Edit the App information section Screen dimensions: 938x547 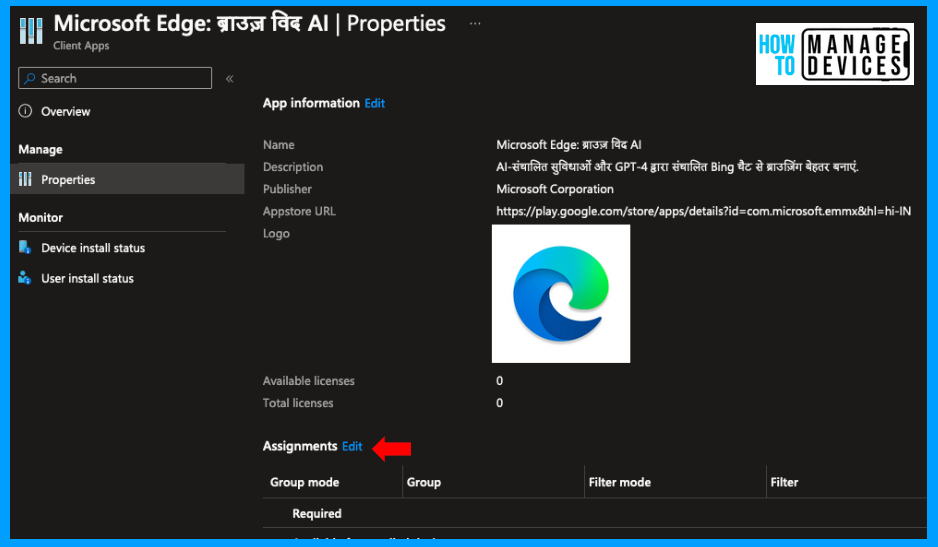(x=374, y=104)
